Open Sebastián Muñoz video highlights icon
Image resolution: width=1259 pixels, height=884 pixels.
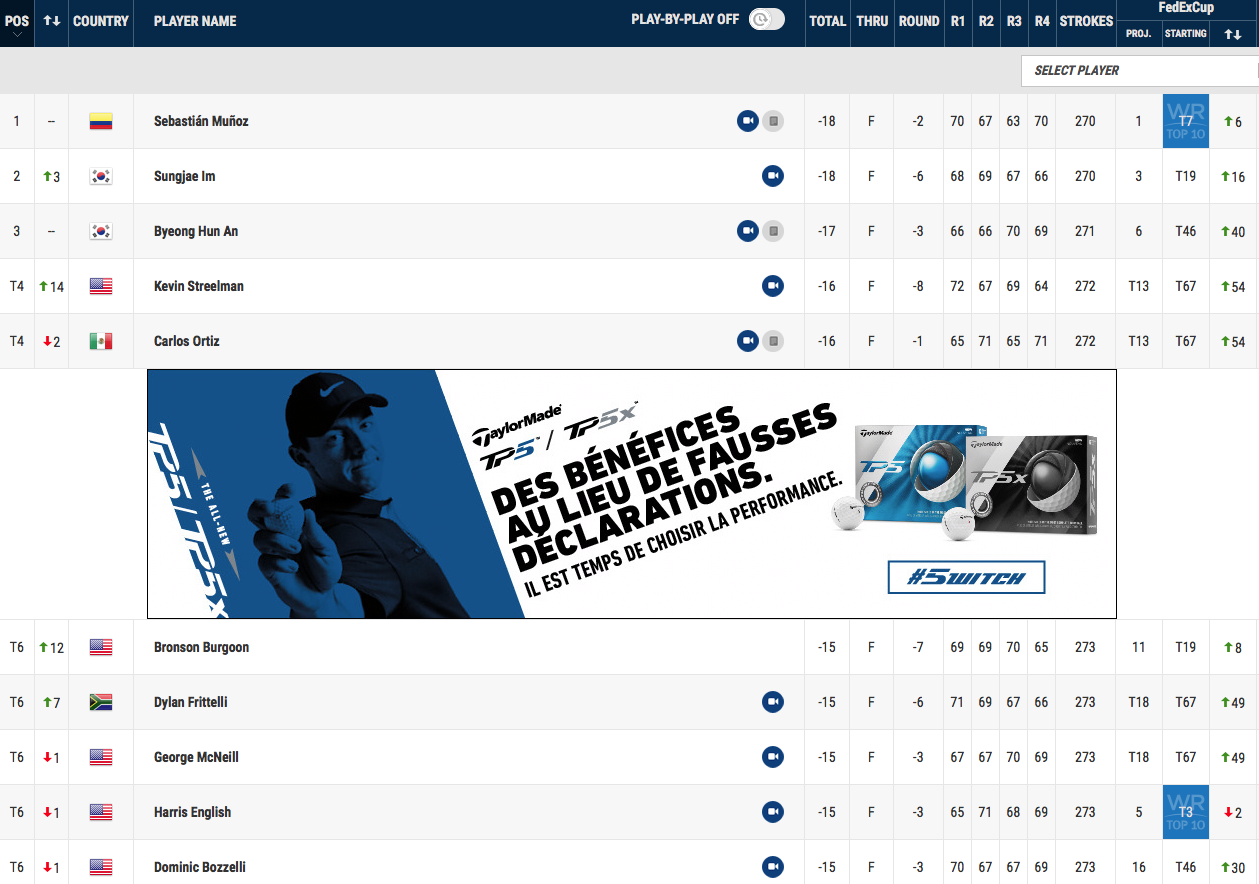click(747, 121)
